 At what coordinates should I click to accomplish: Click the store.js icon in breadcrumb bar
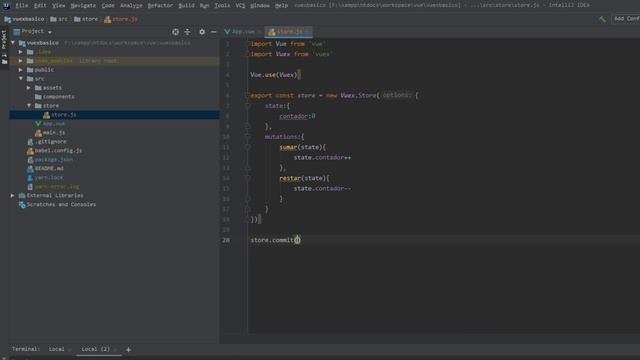click(107, 19)
